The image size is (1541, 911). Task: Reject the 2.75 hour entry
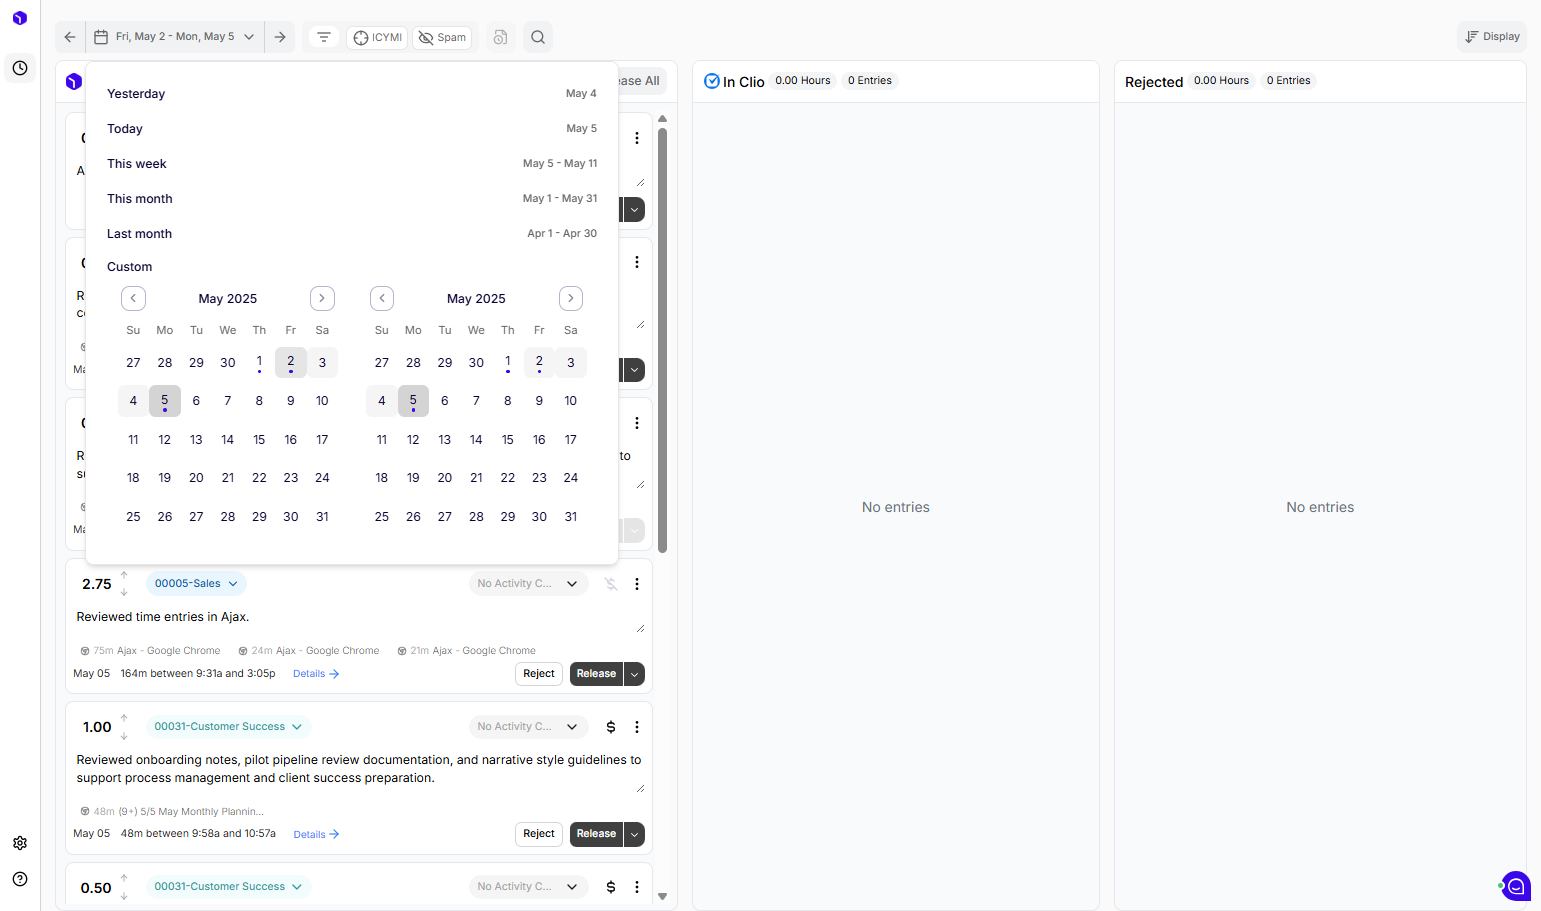[x=539, y=674]
